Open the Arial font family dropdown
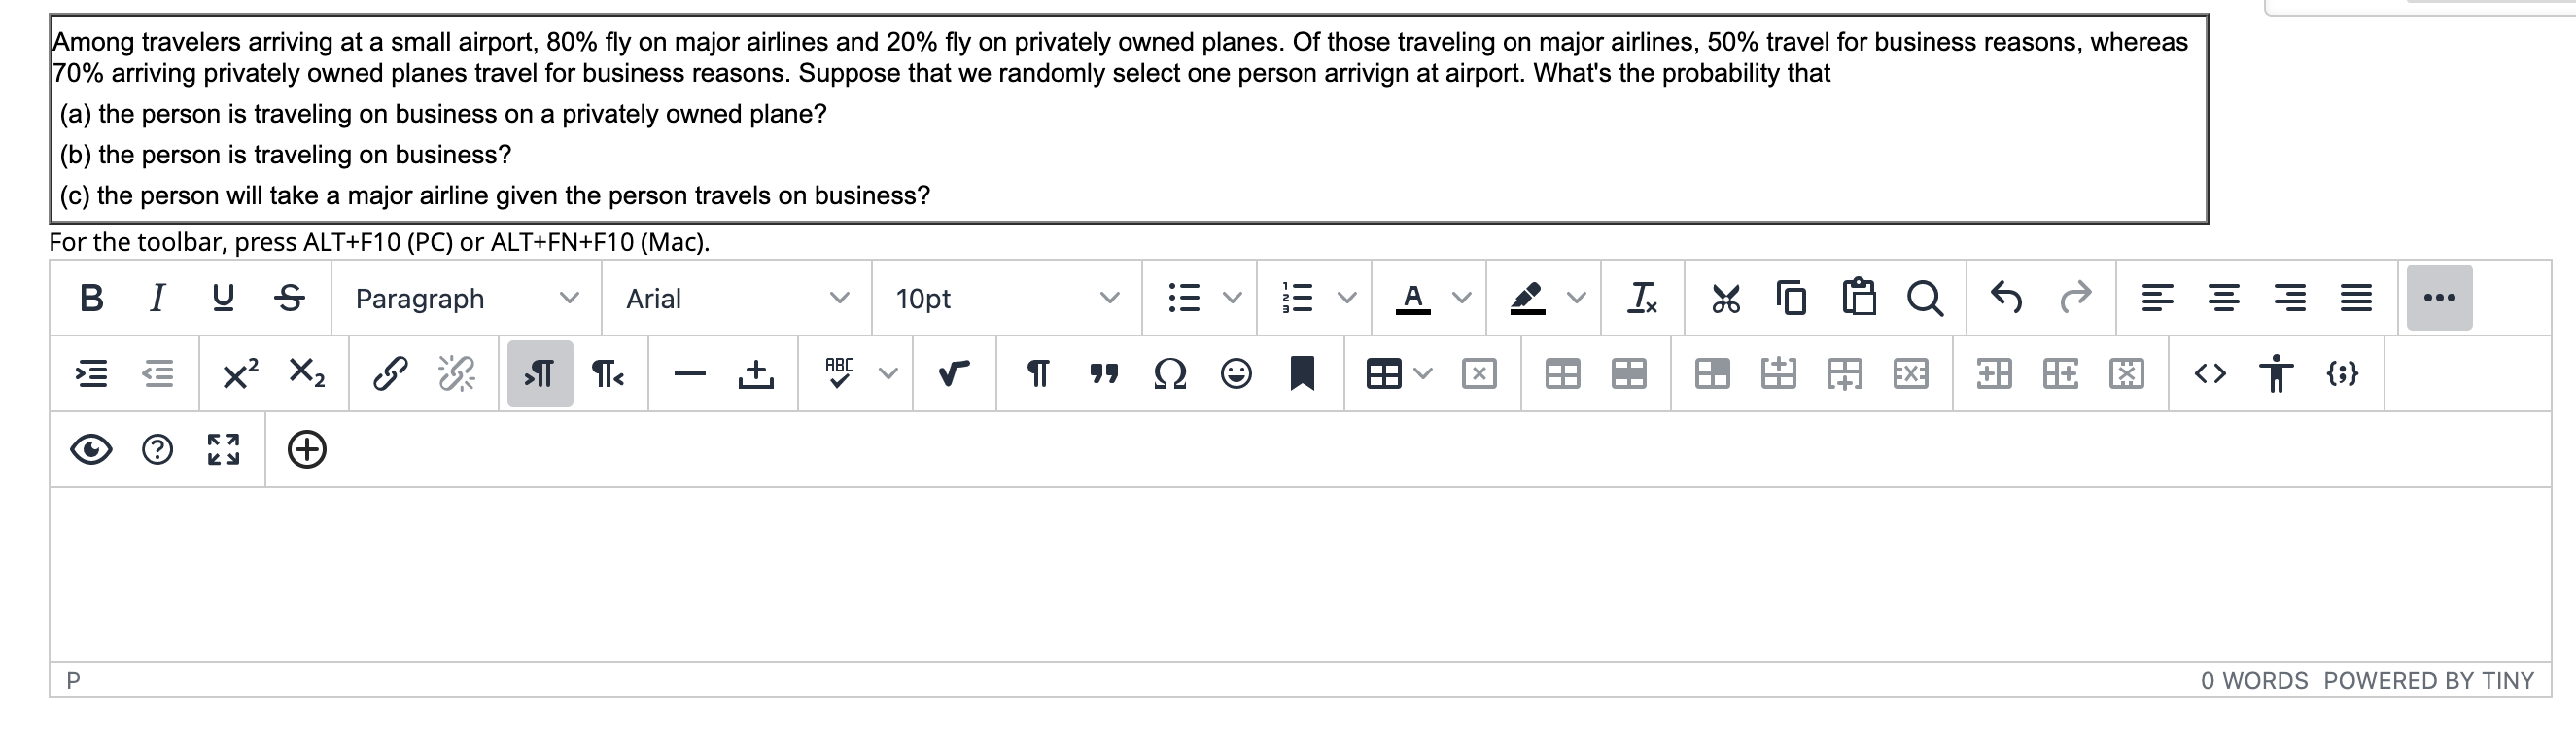2576x743 pixels. click(x=735, y=298)
